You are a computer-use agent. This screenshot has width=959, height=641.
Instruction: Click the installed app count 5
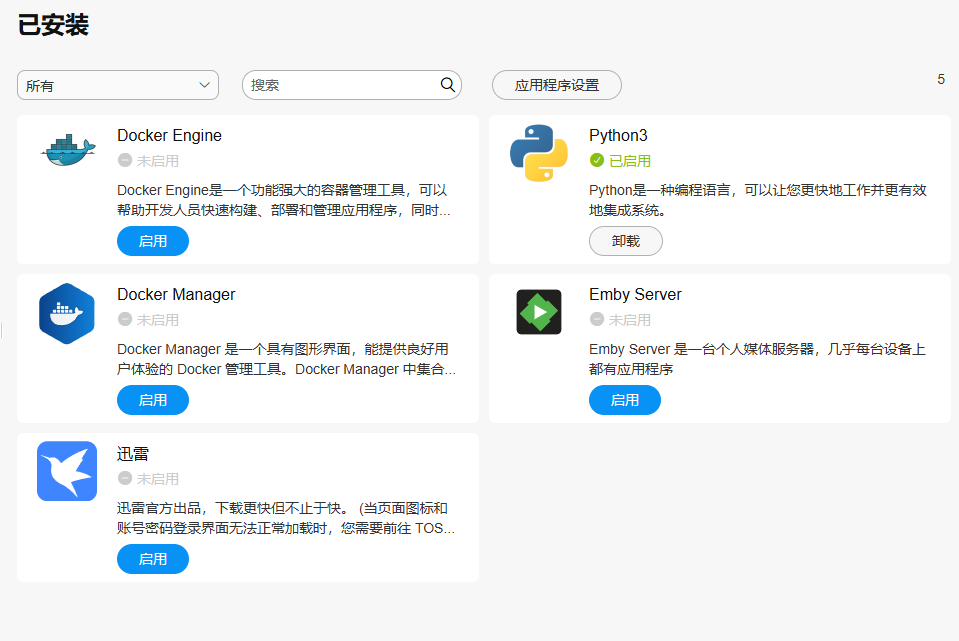(941, 80)
